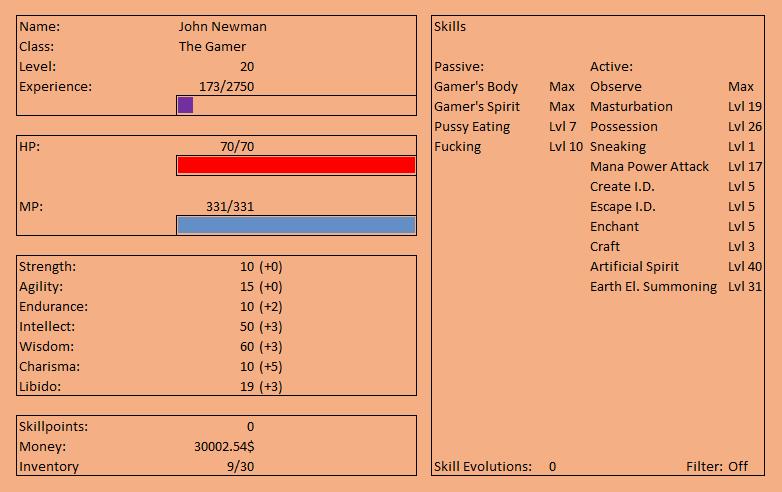Viewport: 782px width, 492px height.
Task: Click the 'Experience:' label
Action: point(55,86)
